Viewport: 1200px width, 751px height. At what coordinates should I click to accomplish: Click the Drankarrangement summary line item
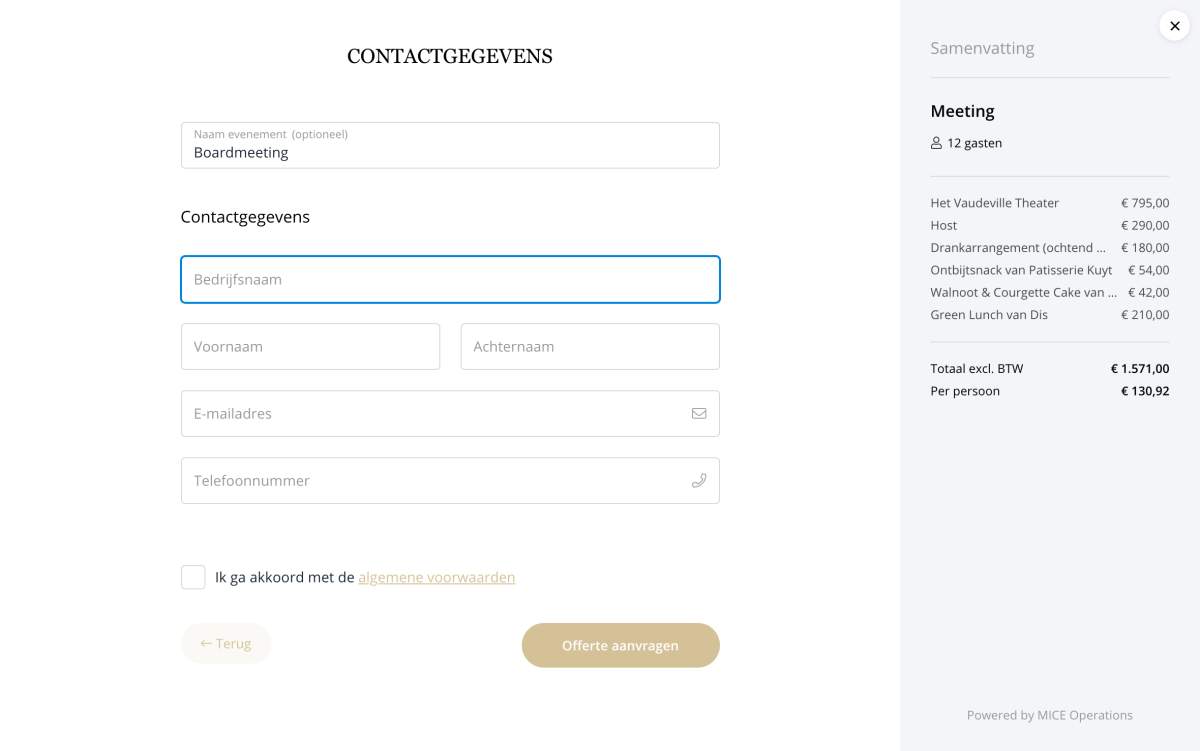point(1050,248)
